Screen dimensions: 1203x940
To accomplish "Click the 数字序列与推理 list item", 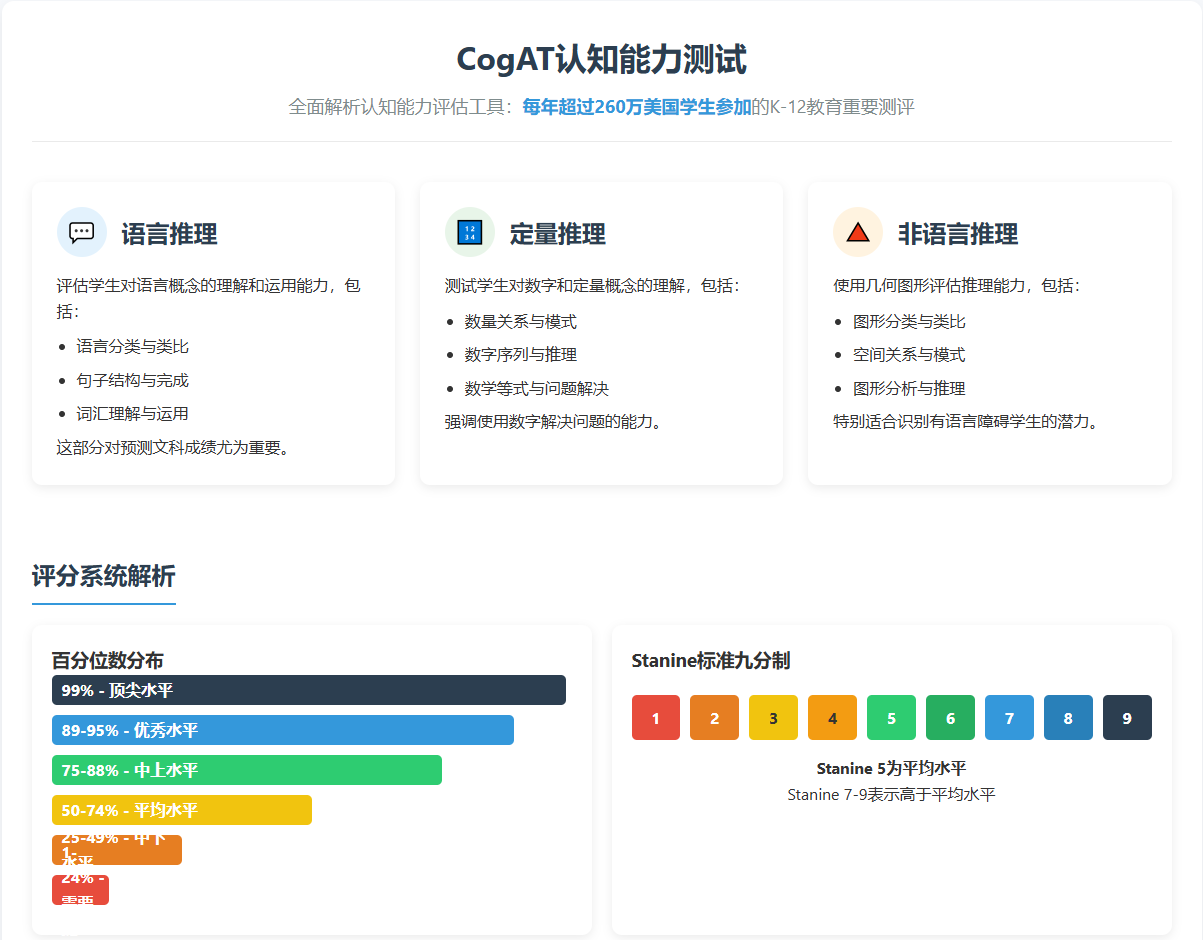I will (x=520, y=355).
